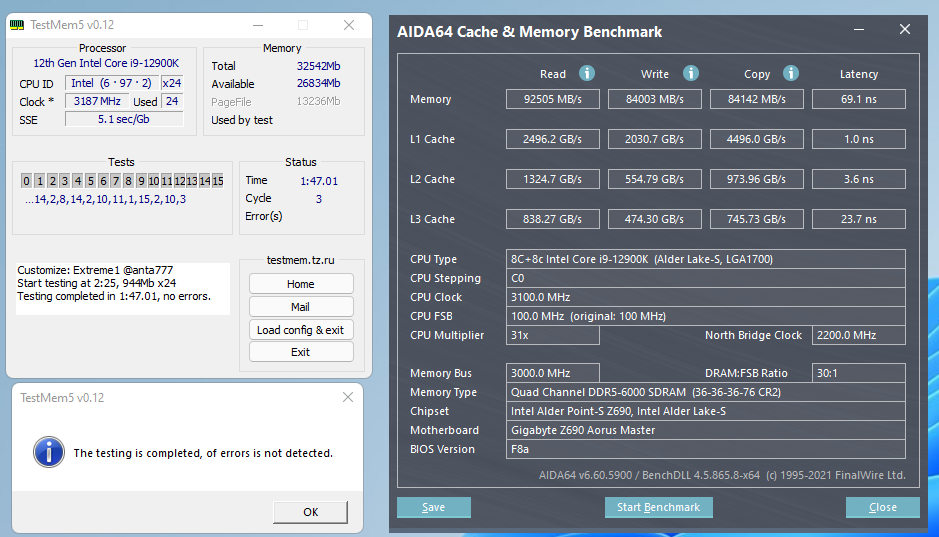Image resolution: width=939 pixels, height=537 pixels.
Task: Click the Copy column info icon
Action: [790, 73]
